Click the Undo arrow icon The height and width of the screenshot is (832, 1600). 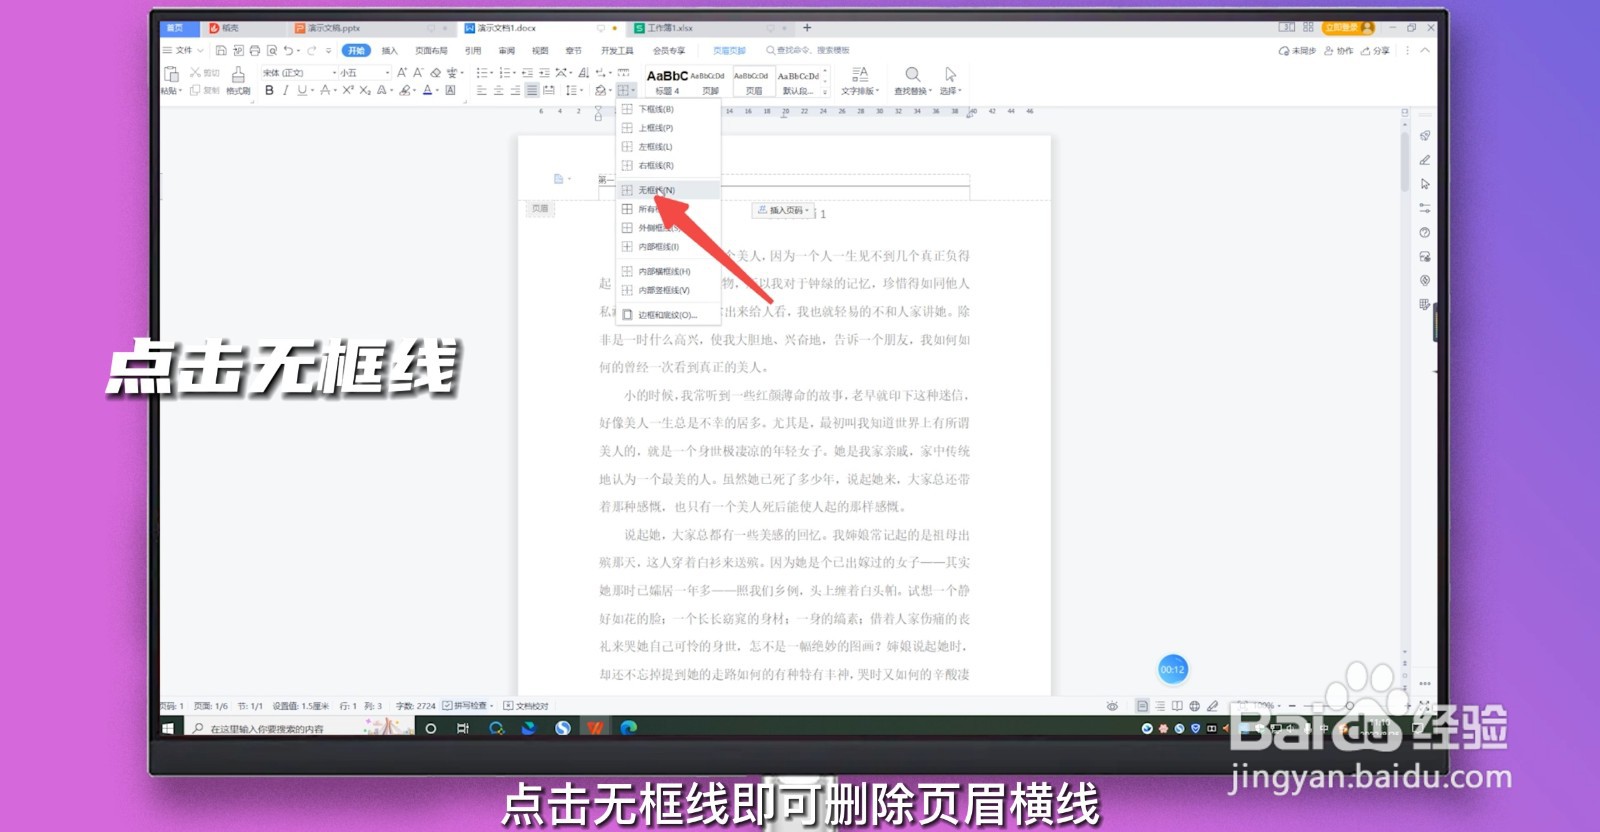288,50
